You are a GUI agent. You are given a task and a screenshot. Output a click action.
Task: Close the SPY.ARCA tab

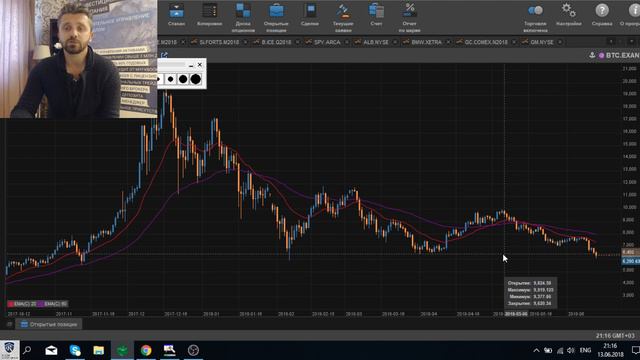tap(347, 42)
